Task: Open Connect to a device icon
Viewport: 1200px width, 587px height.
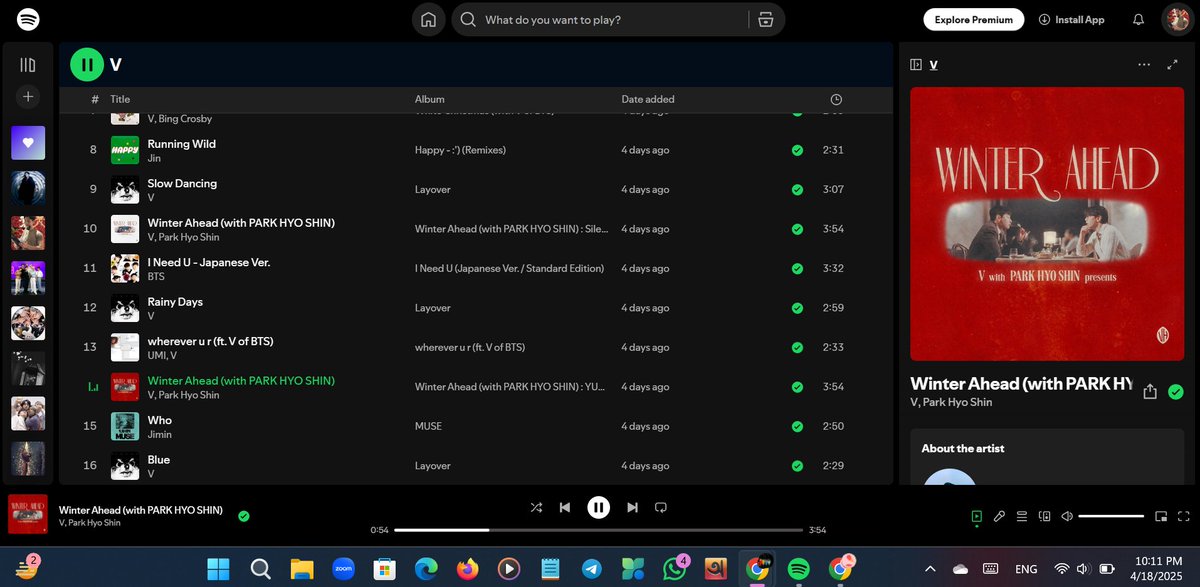Action: pyautogui.click(x=1044, y=516)
